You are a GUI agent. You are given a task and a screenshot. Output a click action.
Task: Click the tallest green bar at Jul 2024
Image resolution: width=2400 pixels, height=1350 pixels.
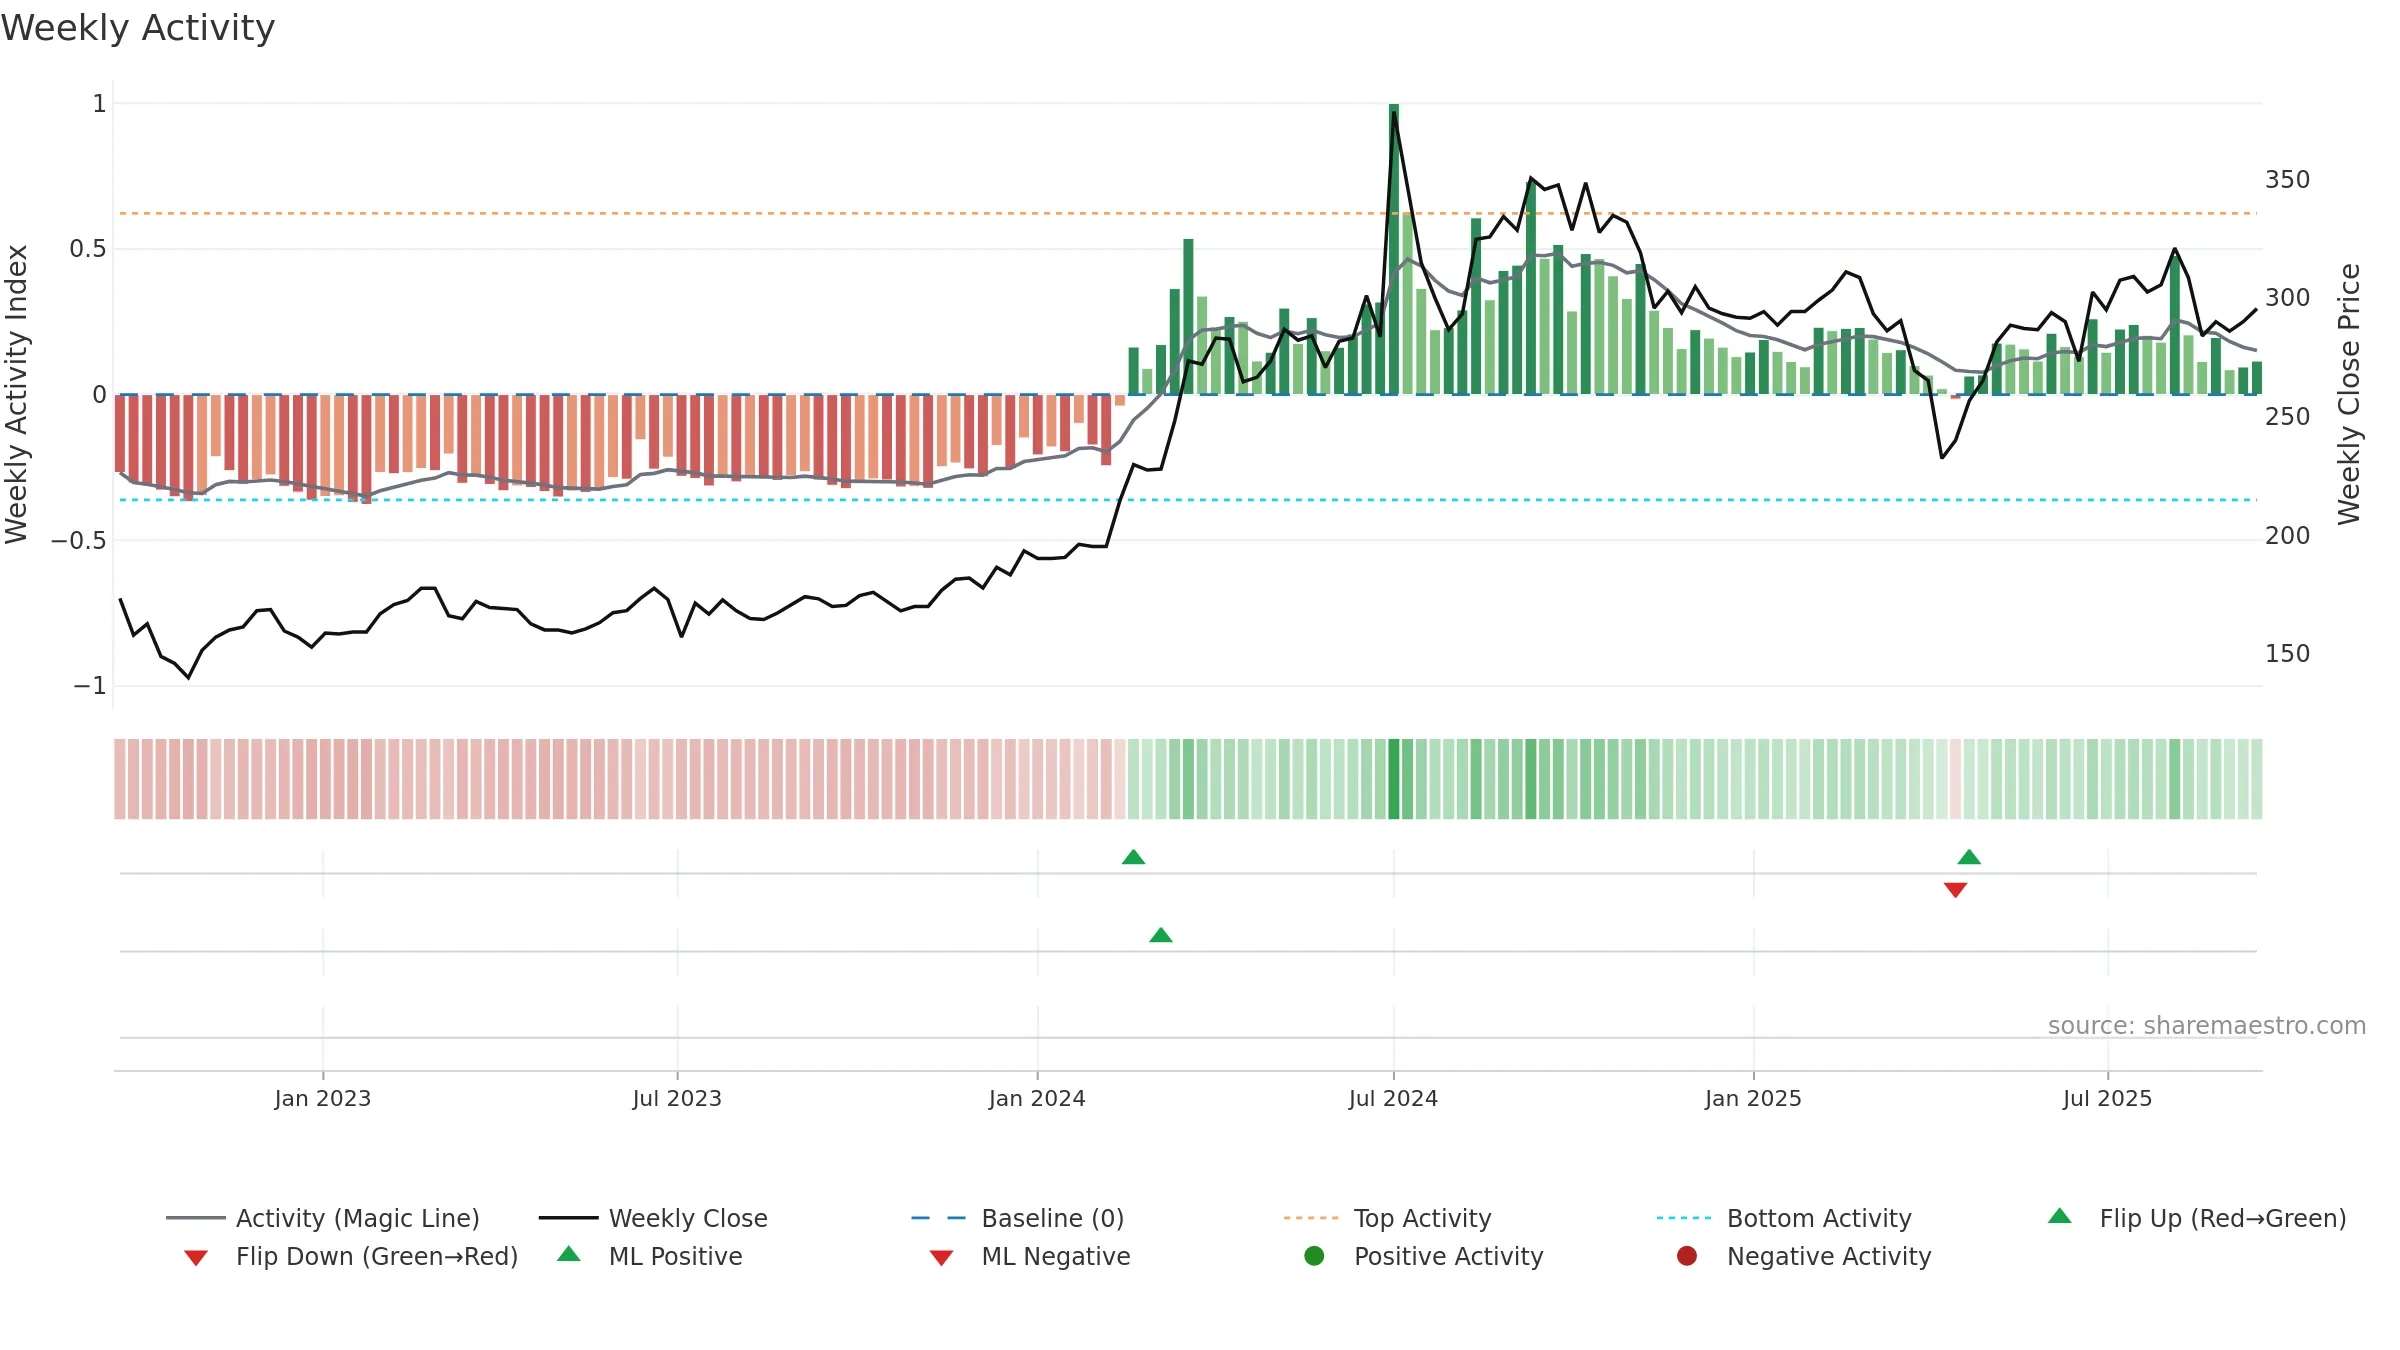(x=1394, y=249)
